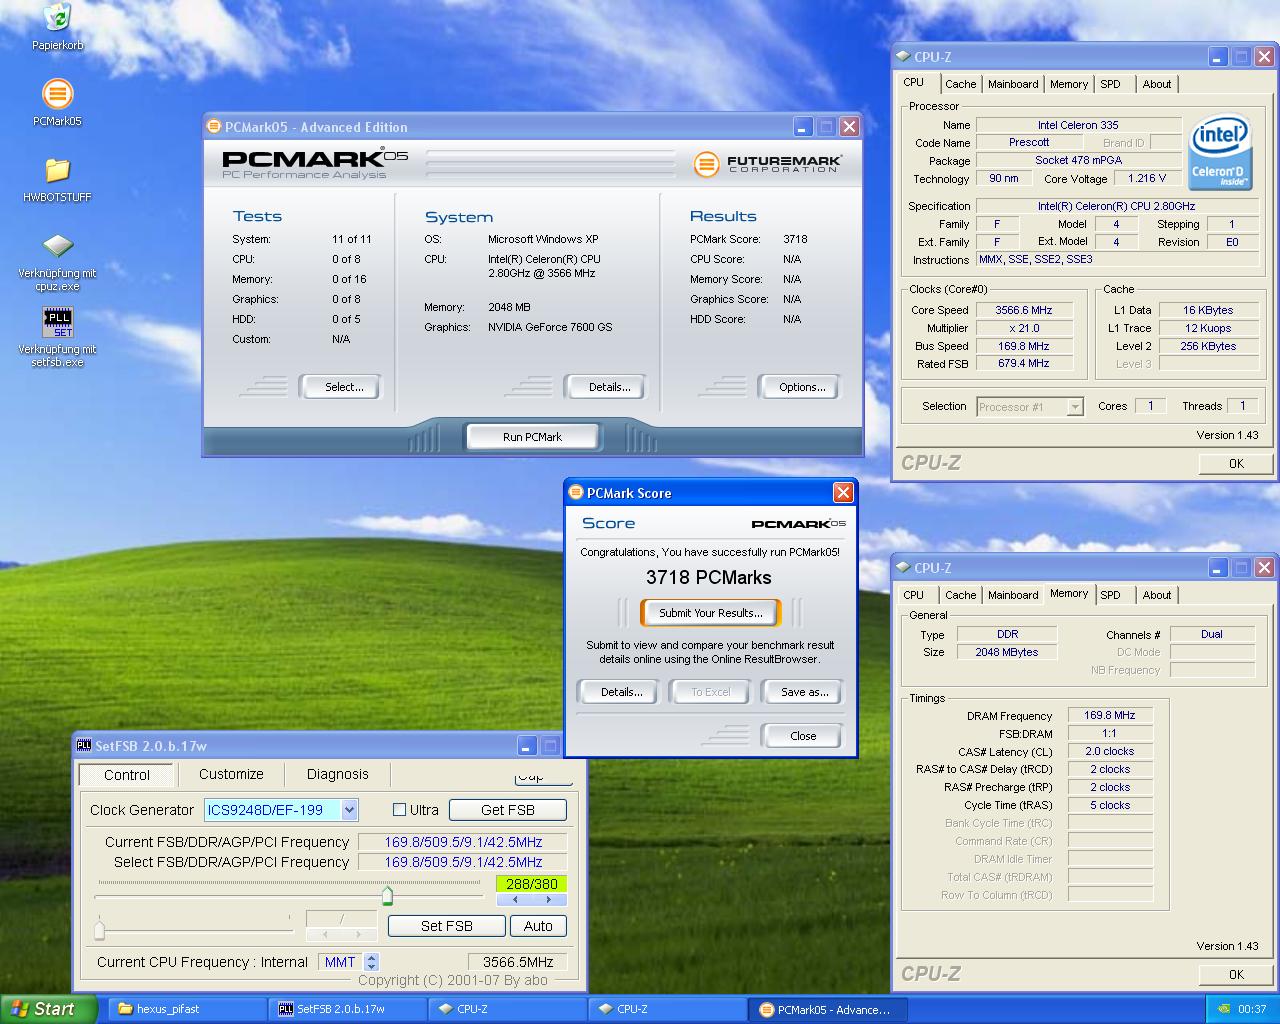Viewport: 1280px width, 1024px height.
Task: Switch to the Diagnosis tab in SetFSB
Action: (x=337, y=774)
